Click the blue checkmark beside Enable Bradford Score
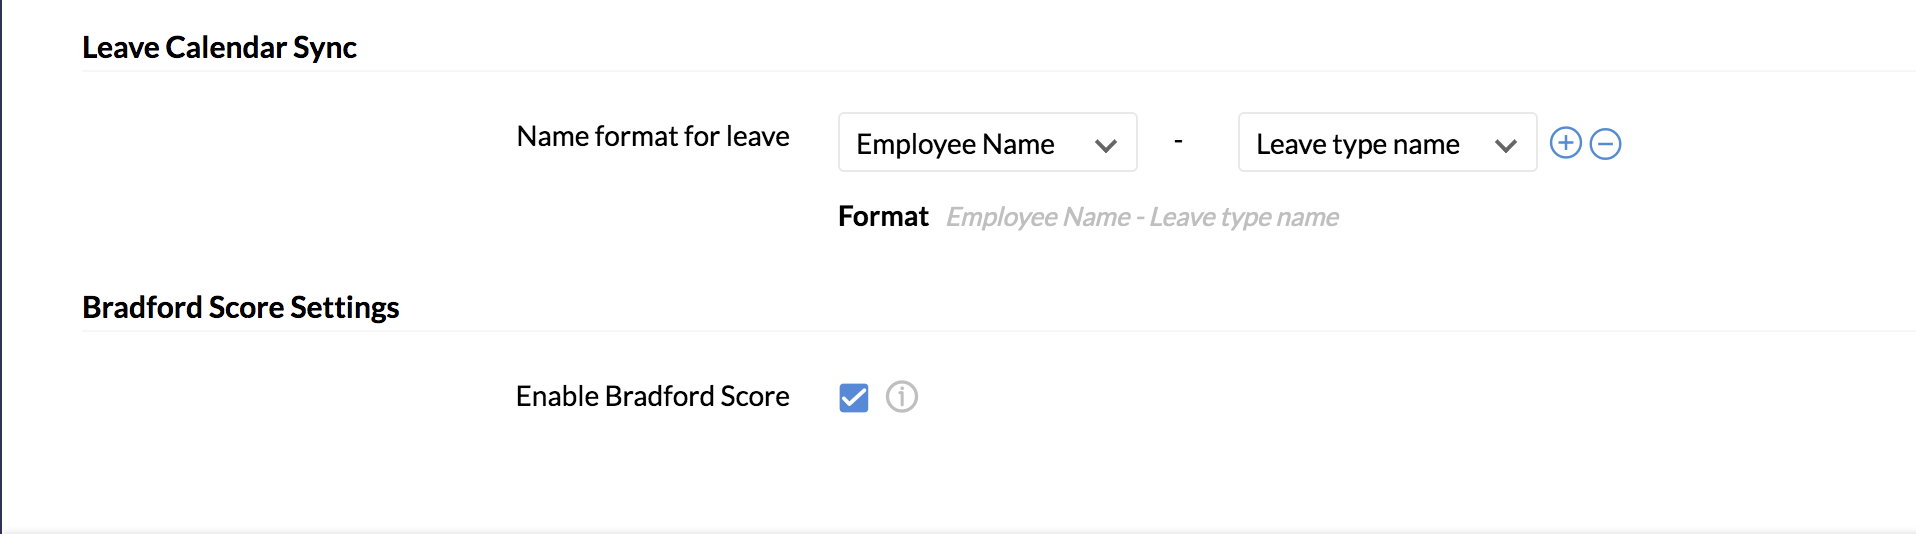 pyautogui.click(x=853, y=397)
